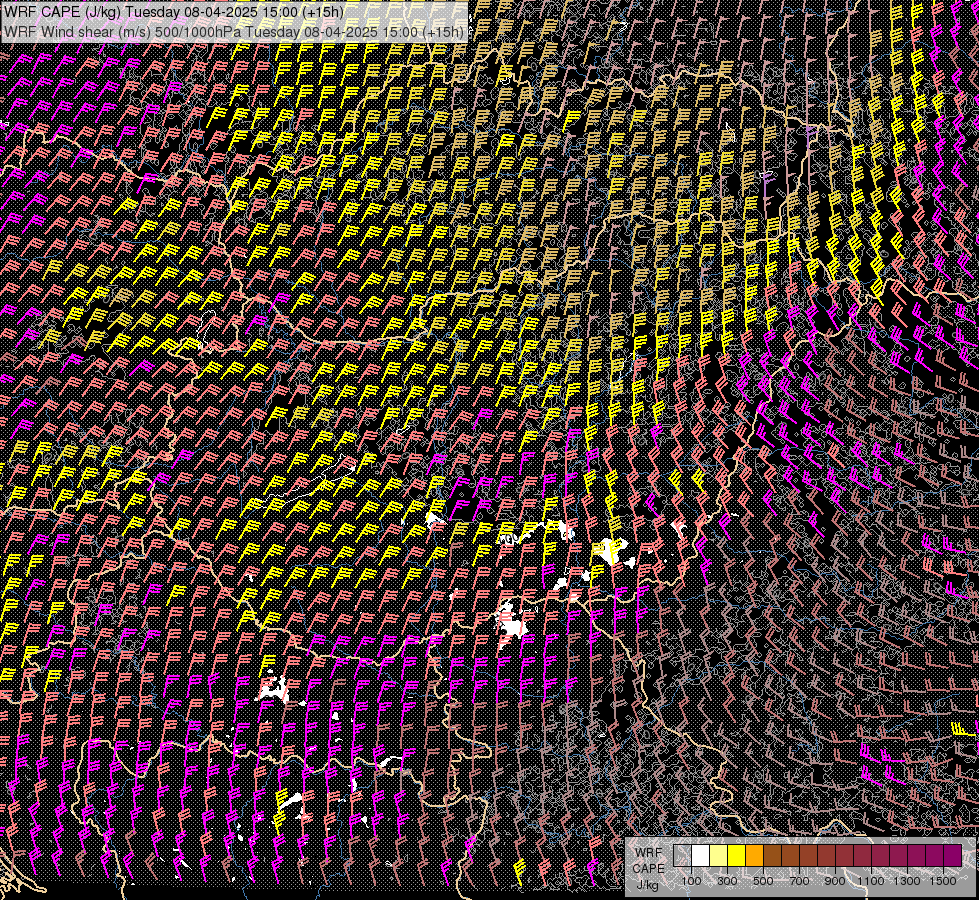979x900 pixels.
Task: Click the J/kg unit label in the legend
Action: tap(647, 885)
